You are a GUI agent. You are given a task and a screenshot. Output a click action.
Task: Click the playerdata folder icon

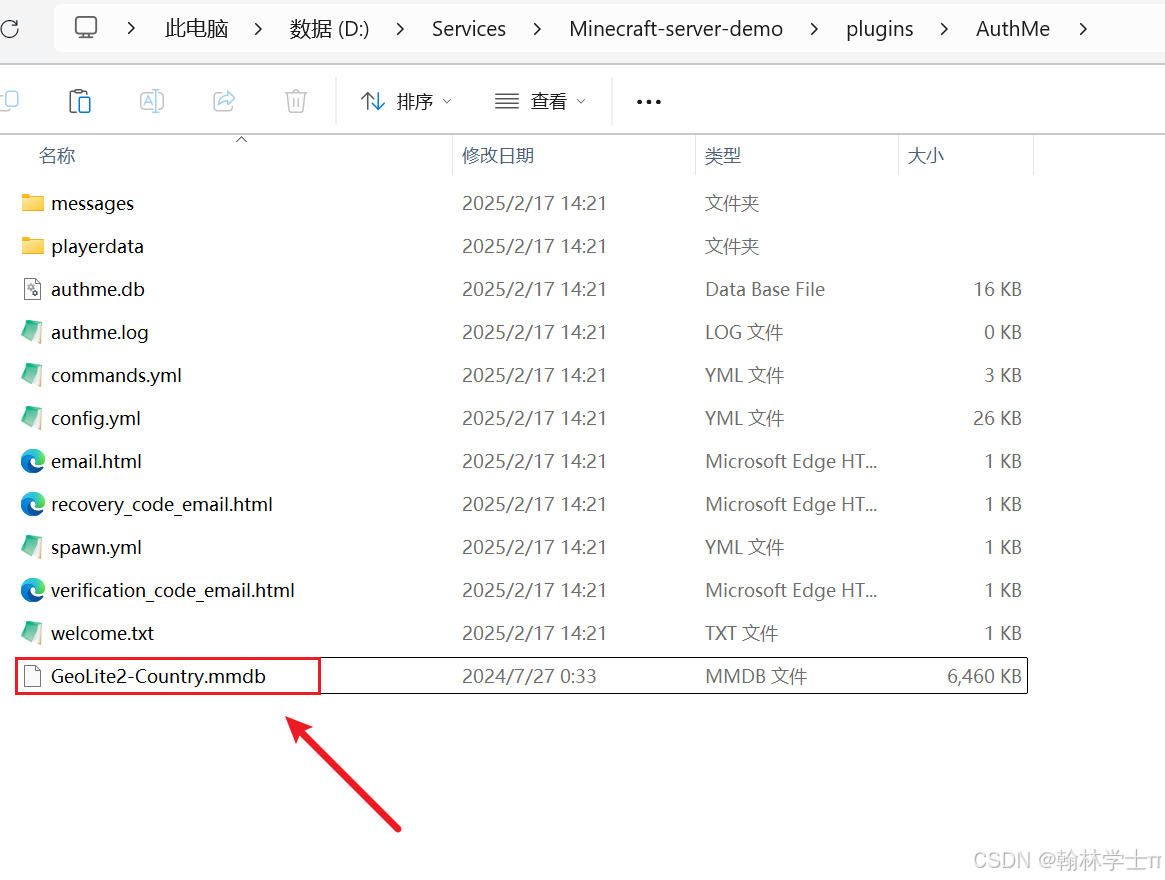[x=33, y=246]
